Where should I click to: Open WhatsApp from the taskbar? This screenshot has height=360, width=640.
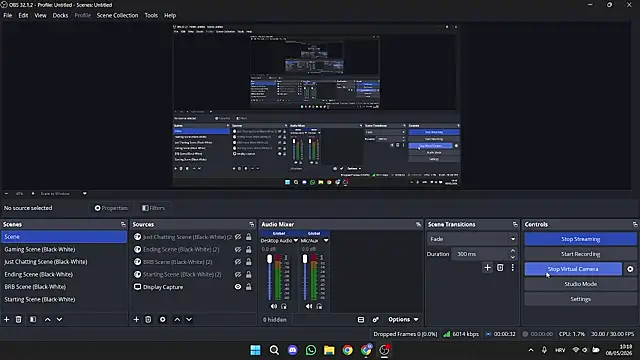pyautogui.click(x=311, y=350)
